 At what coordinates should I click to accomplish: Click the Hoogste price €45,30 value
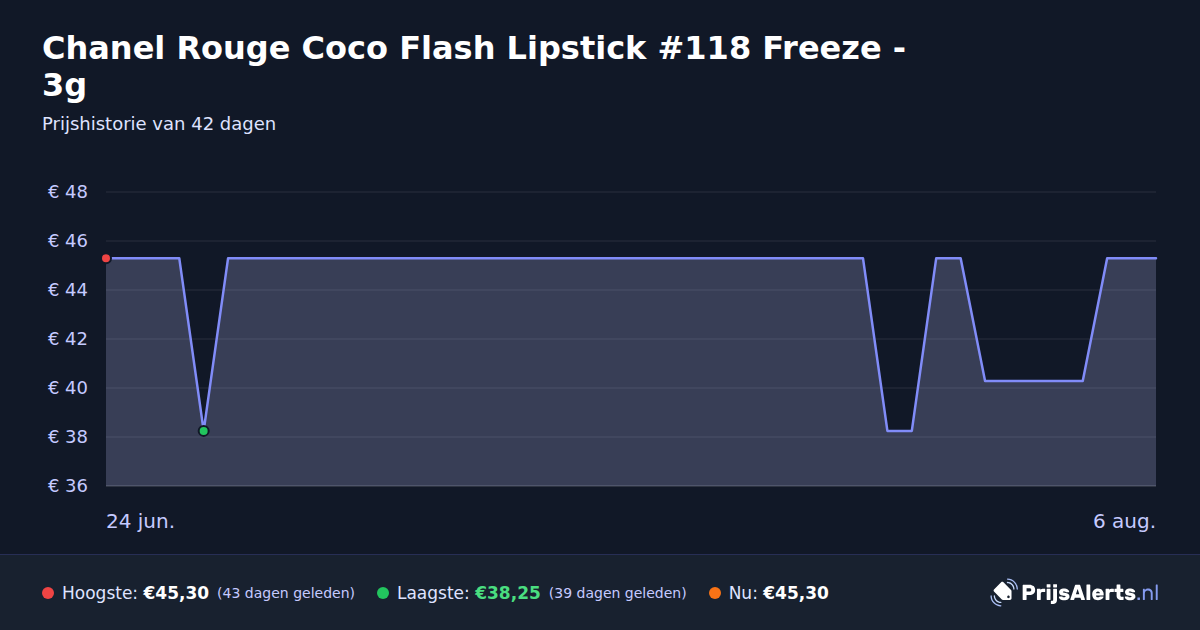click(176, 593)
